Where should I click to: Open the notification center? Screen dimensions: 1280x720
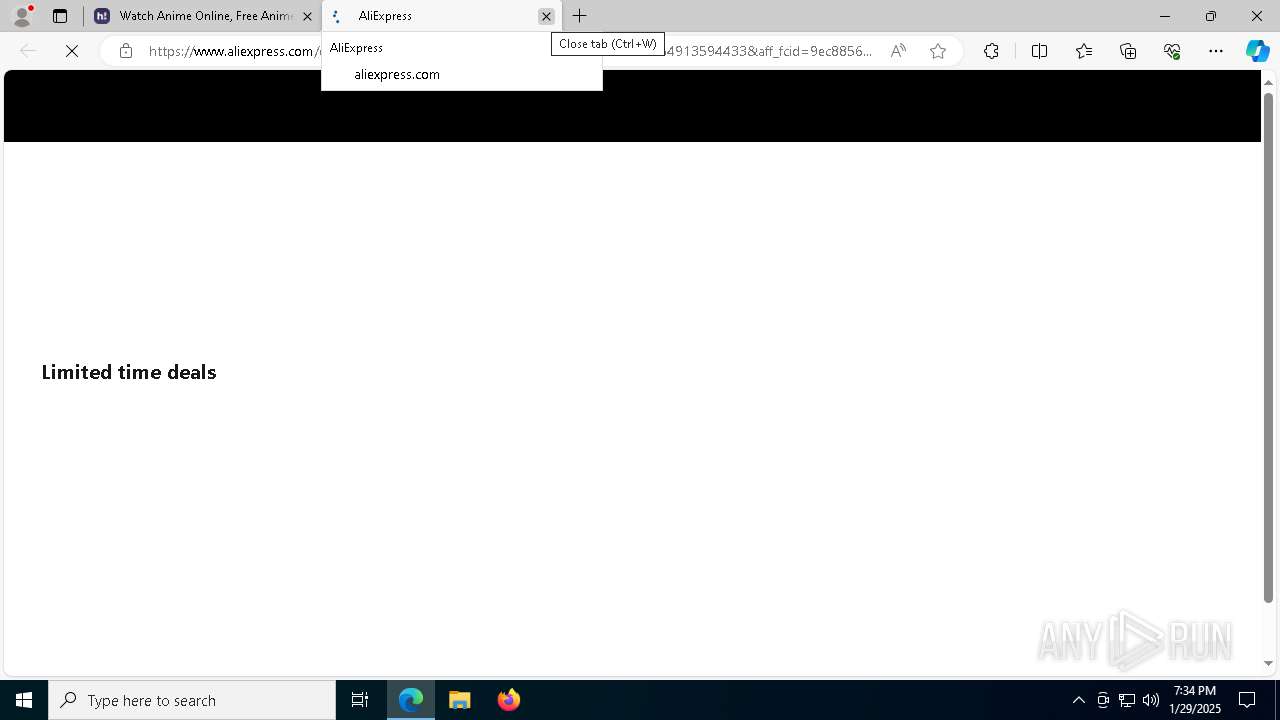click(1248, 700)
